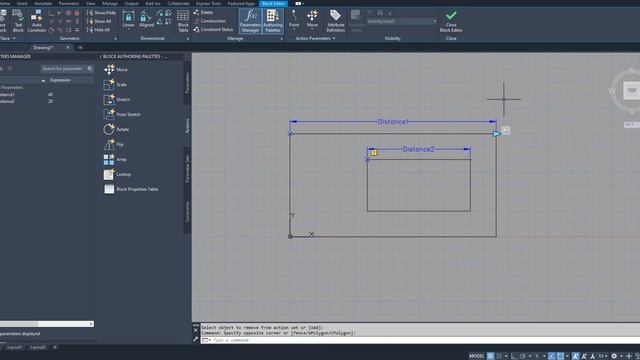Open the Attribute Definition tool

[x=336, y=21]
